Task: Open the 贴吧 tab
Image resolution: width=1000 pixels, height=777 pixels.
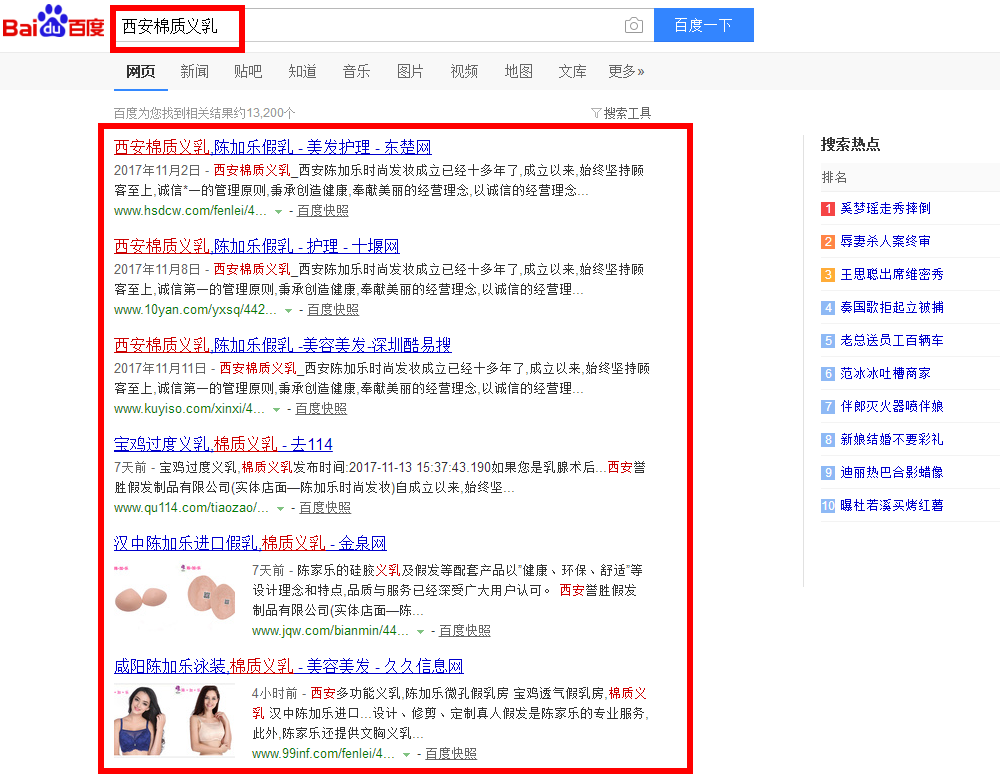Action: coord(248,71)
